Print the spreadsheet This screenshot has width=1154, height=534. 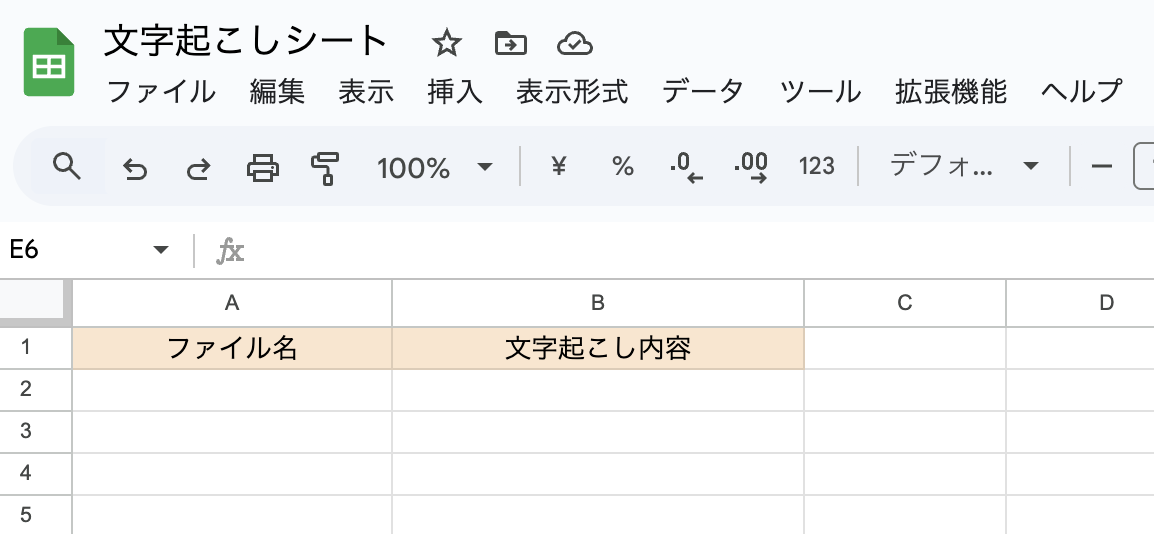(x=263, y=167)
